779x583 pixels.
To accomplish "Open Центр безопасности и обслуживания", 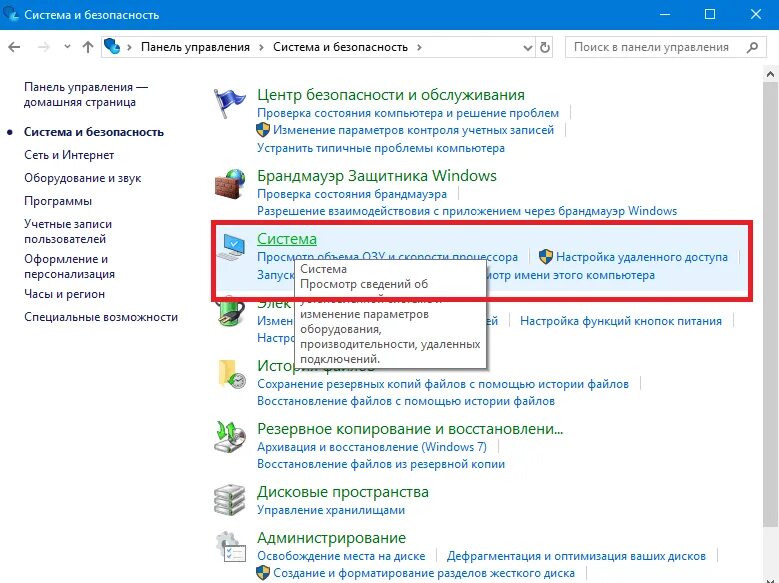I will coord(391,94).
